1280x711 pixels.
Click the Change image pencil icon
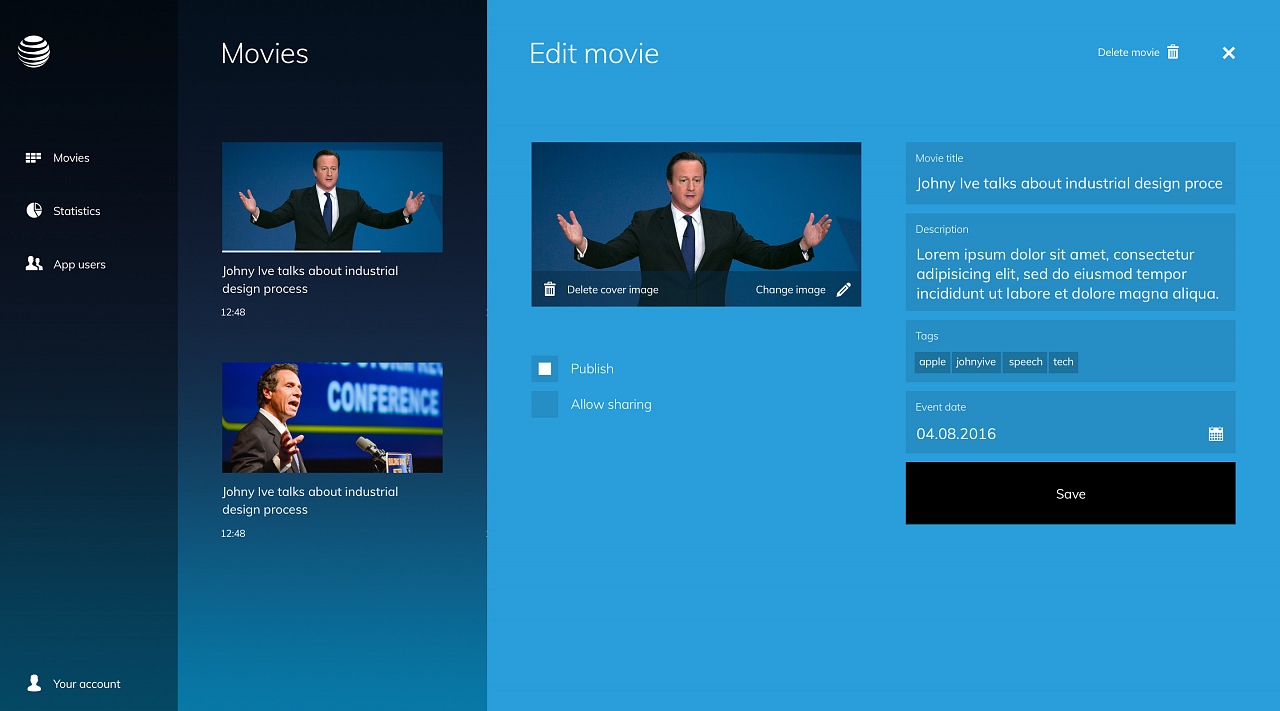point(843,290)
